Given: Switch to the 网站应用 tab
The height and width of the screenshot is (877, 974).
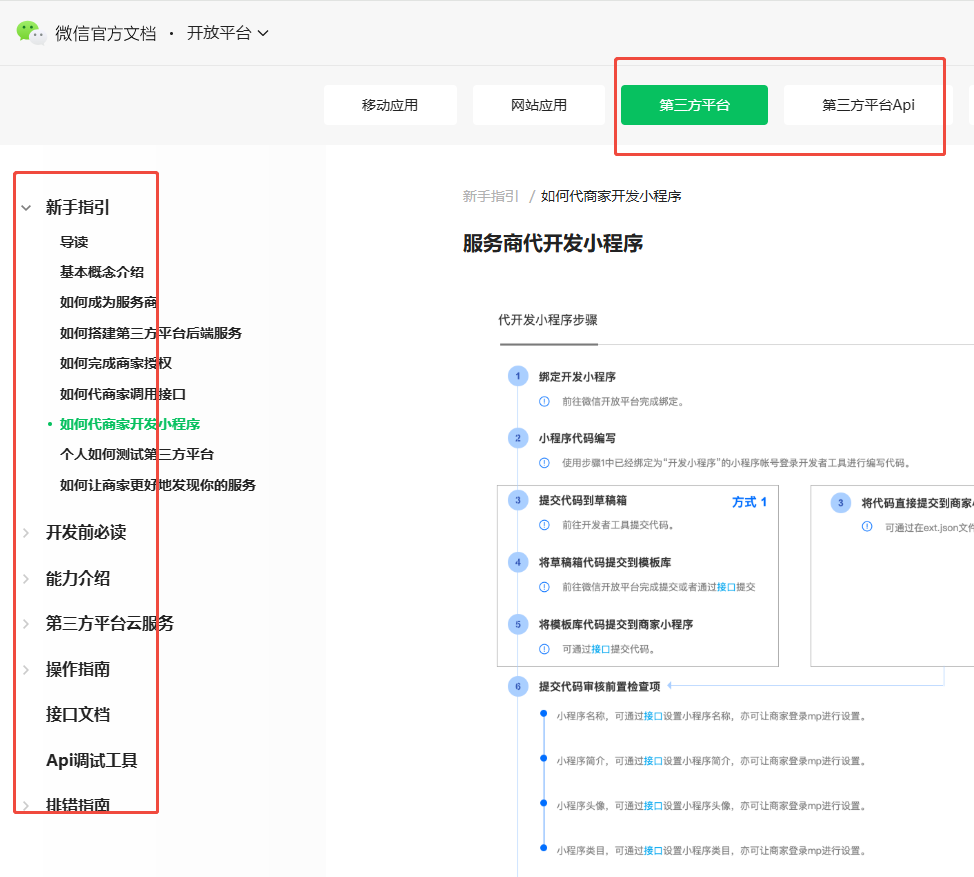Looking at the screenshot, I should [x=539, y=105].
